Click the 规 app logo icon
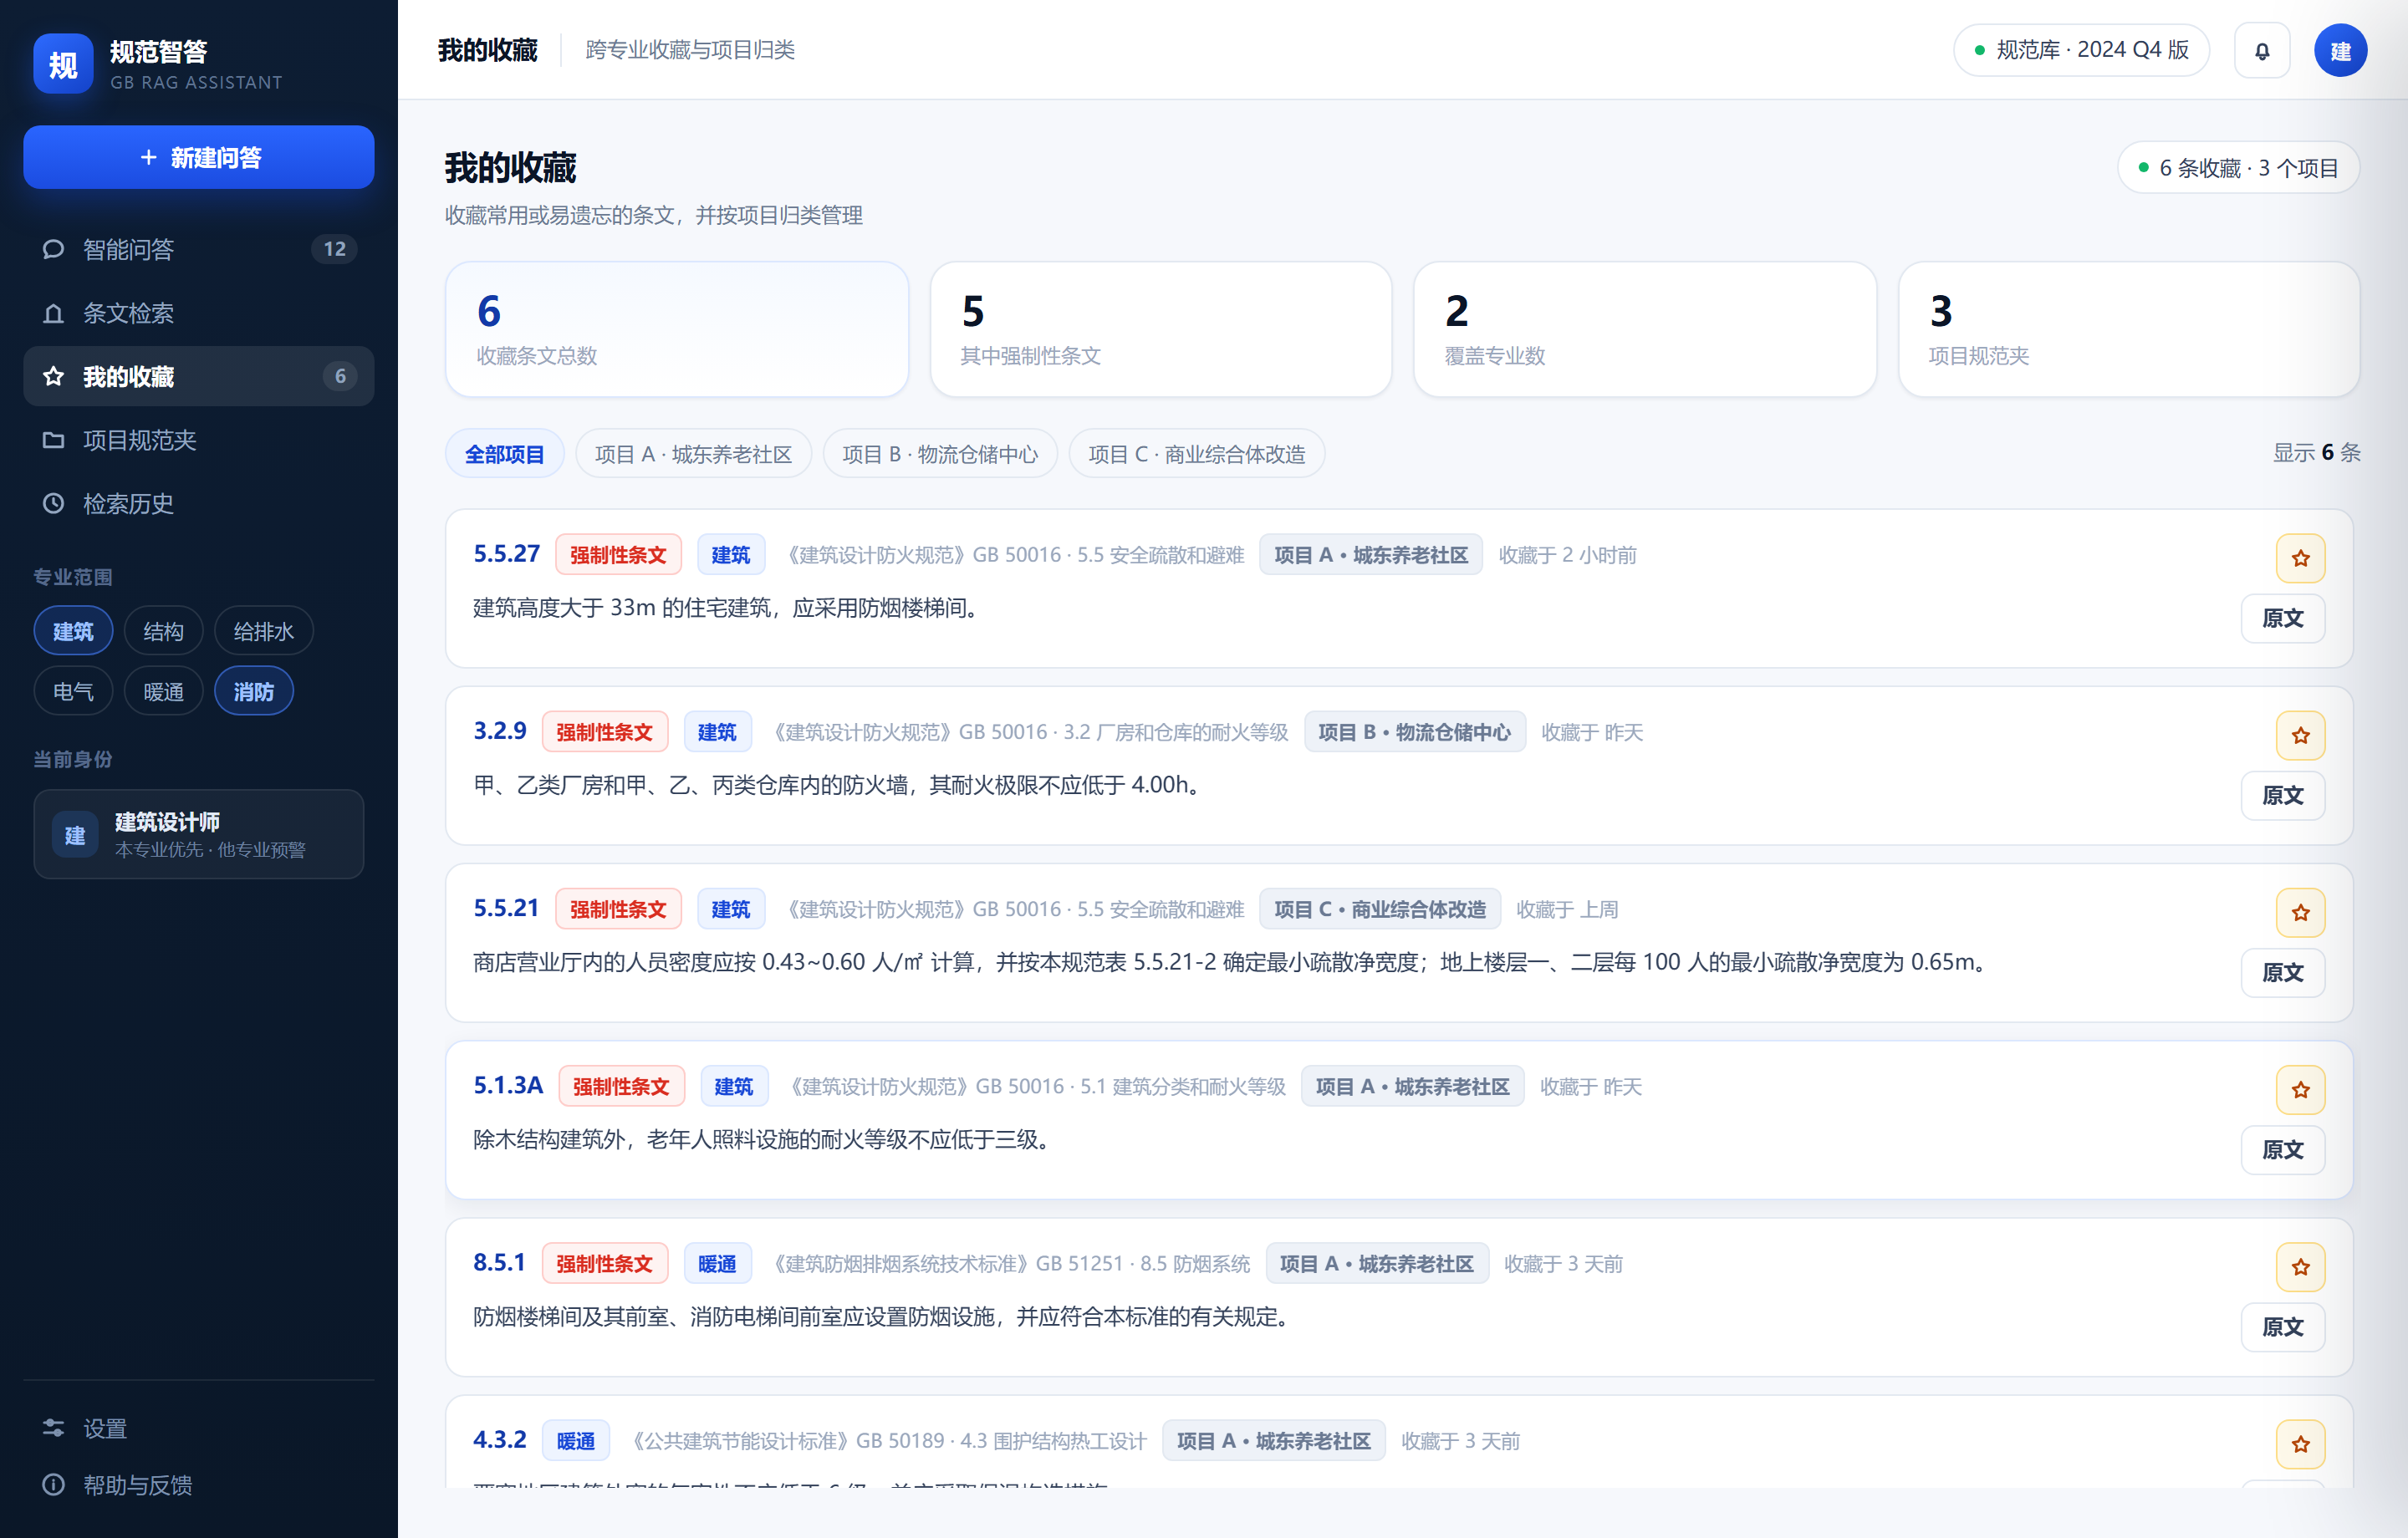 63,64
